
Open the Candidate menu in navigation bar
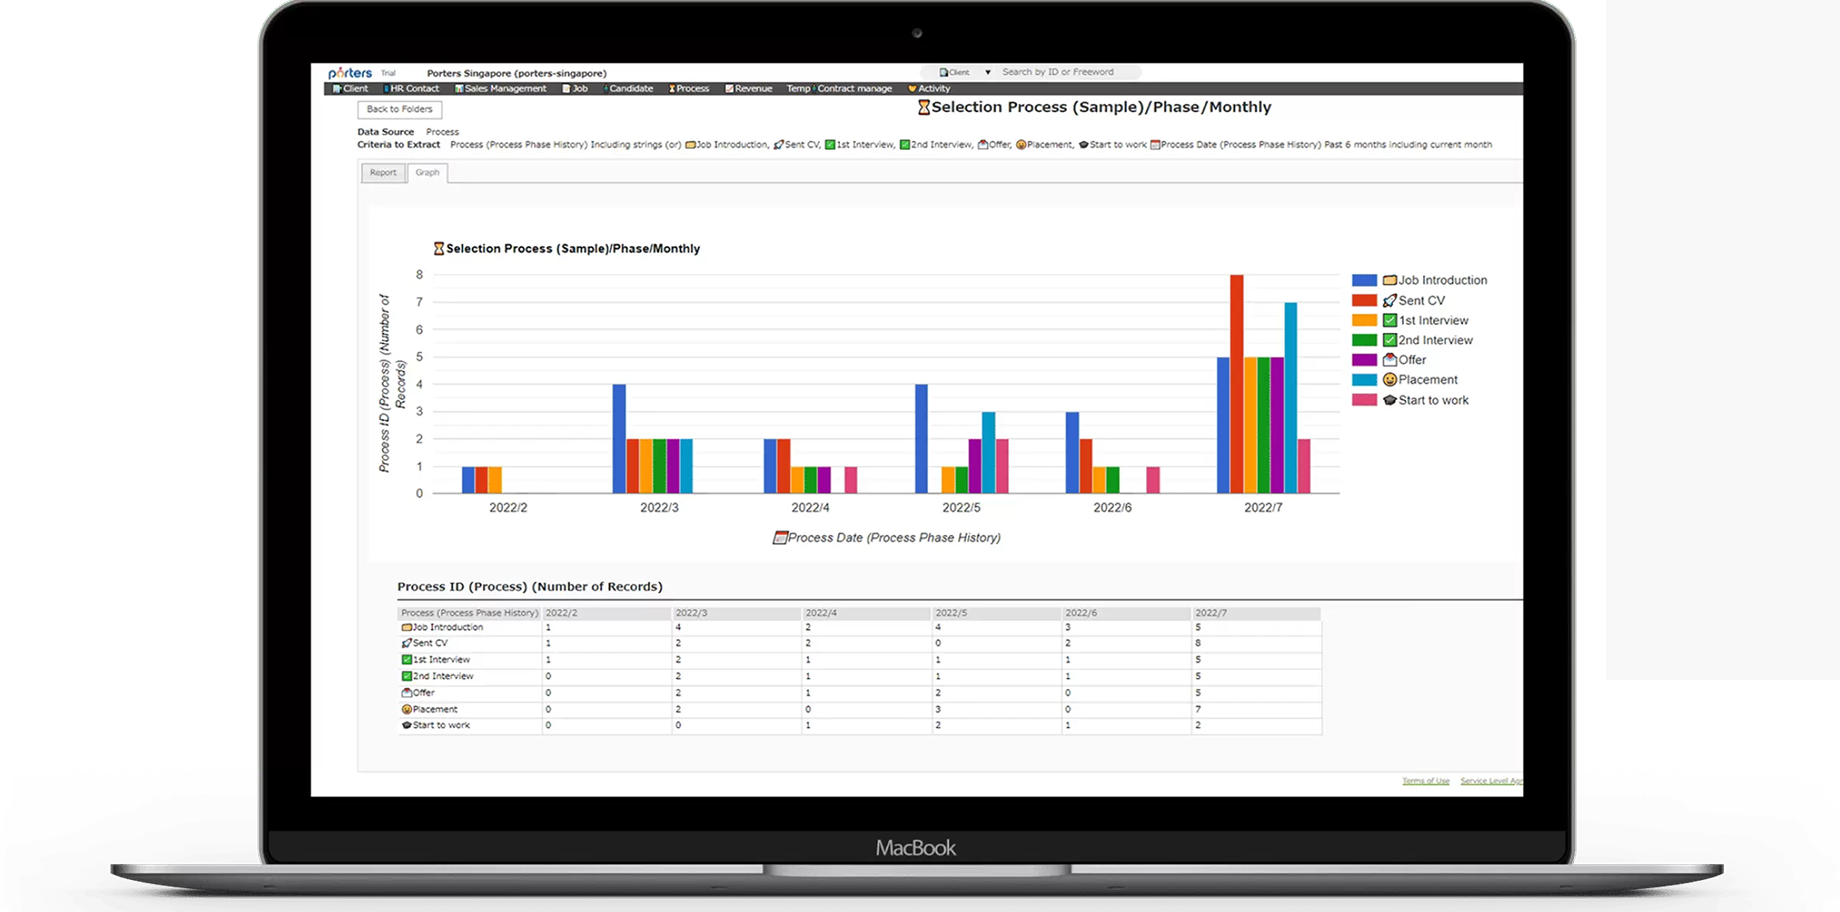tap(629, 89)
